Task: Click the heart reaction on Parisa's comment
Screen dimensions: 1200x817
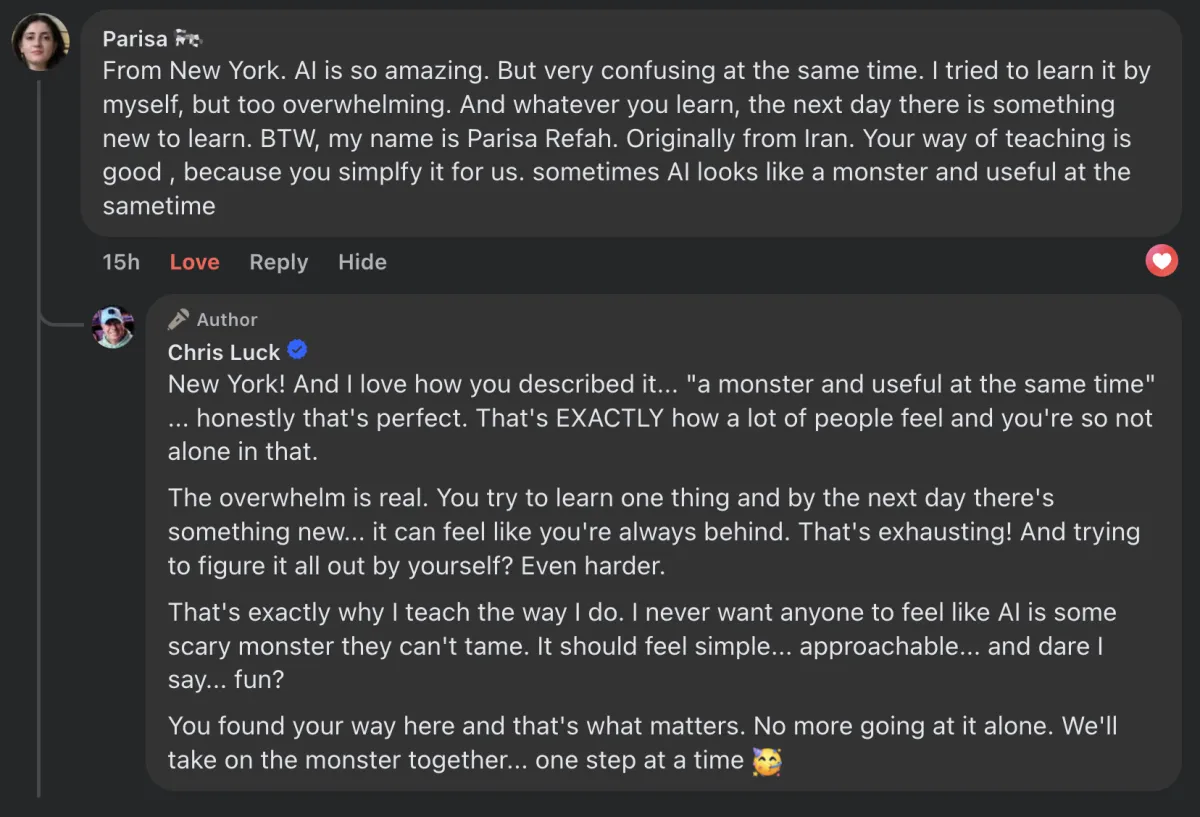Action: click(x=1161, y=262)
